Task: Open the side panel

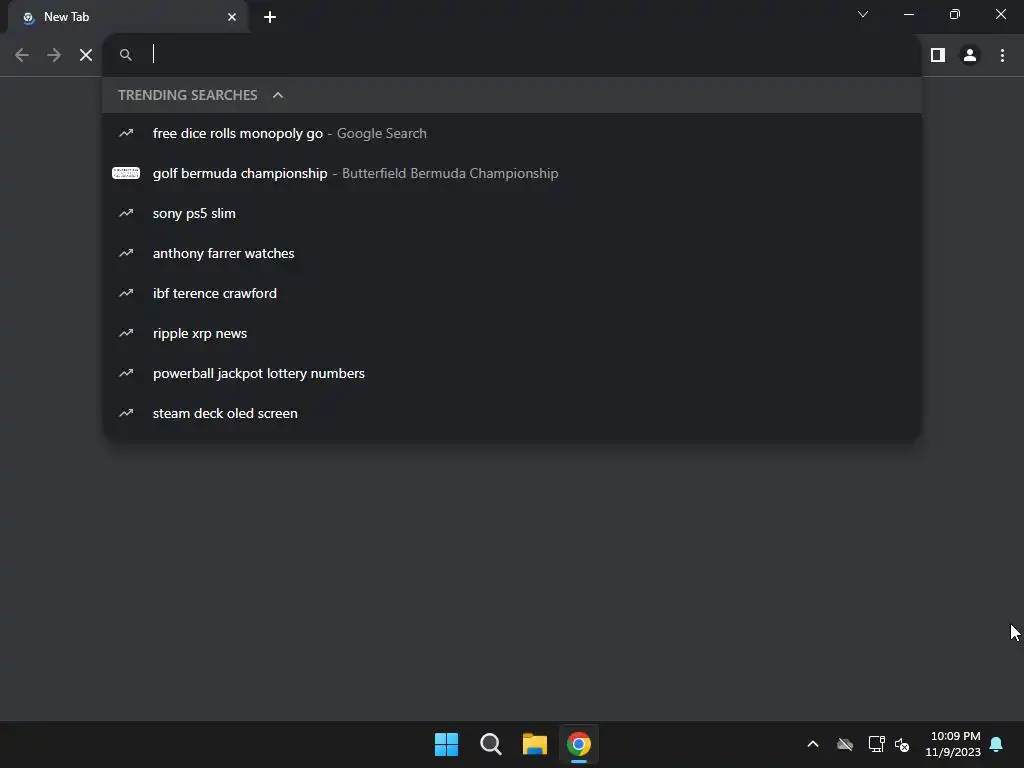Action: point(938,56)
